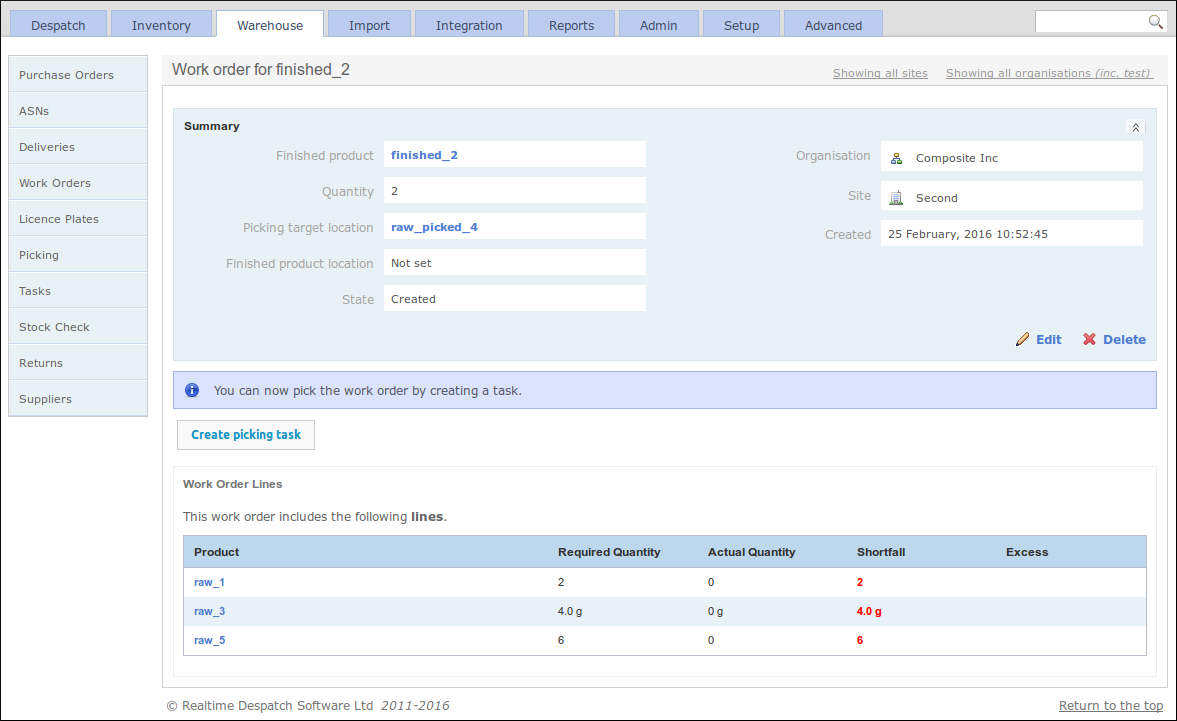Go to Deliveries in sidebar

pyautogui.click(x=78, y=146)
